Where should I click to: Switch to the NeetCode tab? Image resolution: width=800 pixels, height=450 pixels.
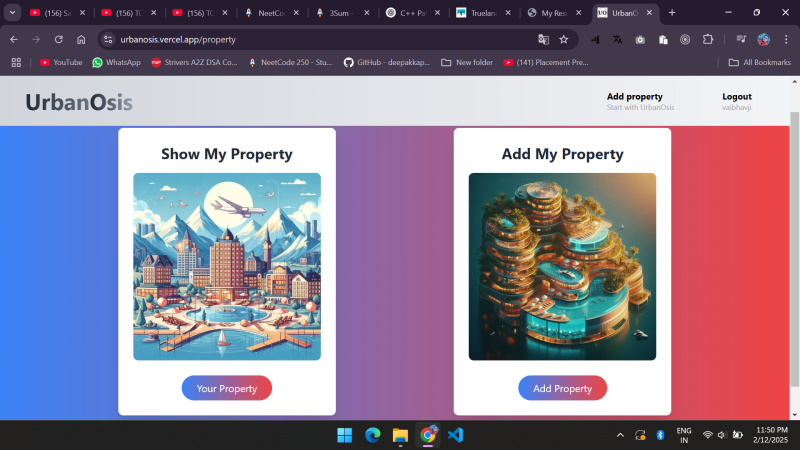click(x=271, y=13)
